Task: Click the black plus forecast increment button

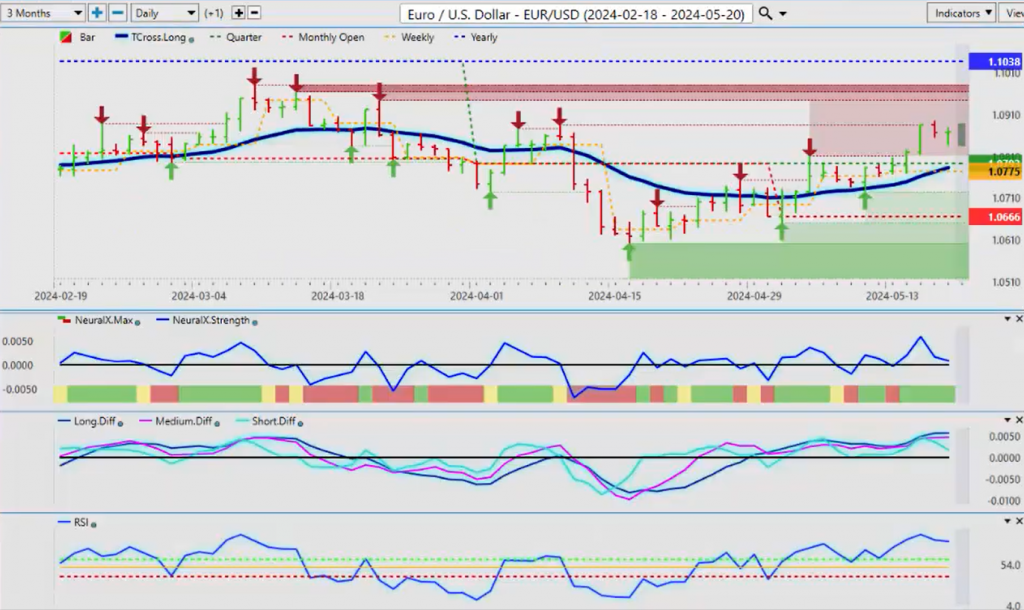Action: point(238,13)
